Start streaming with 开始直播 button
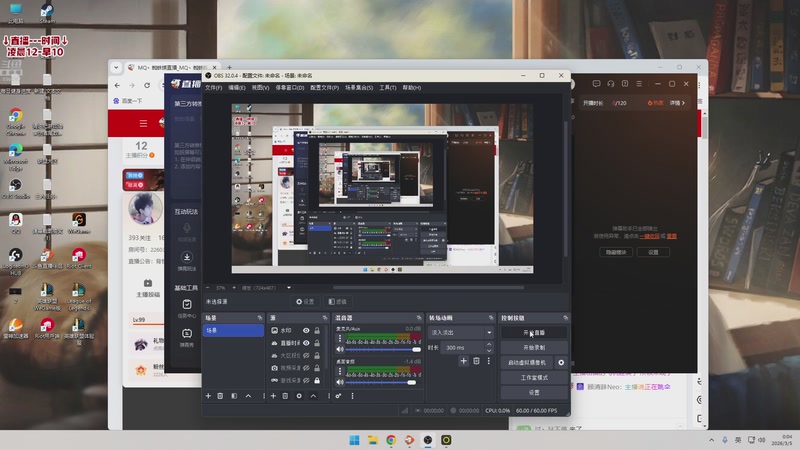800x450 pixels. click(534, 333)
